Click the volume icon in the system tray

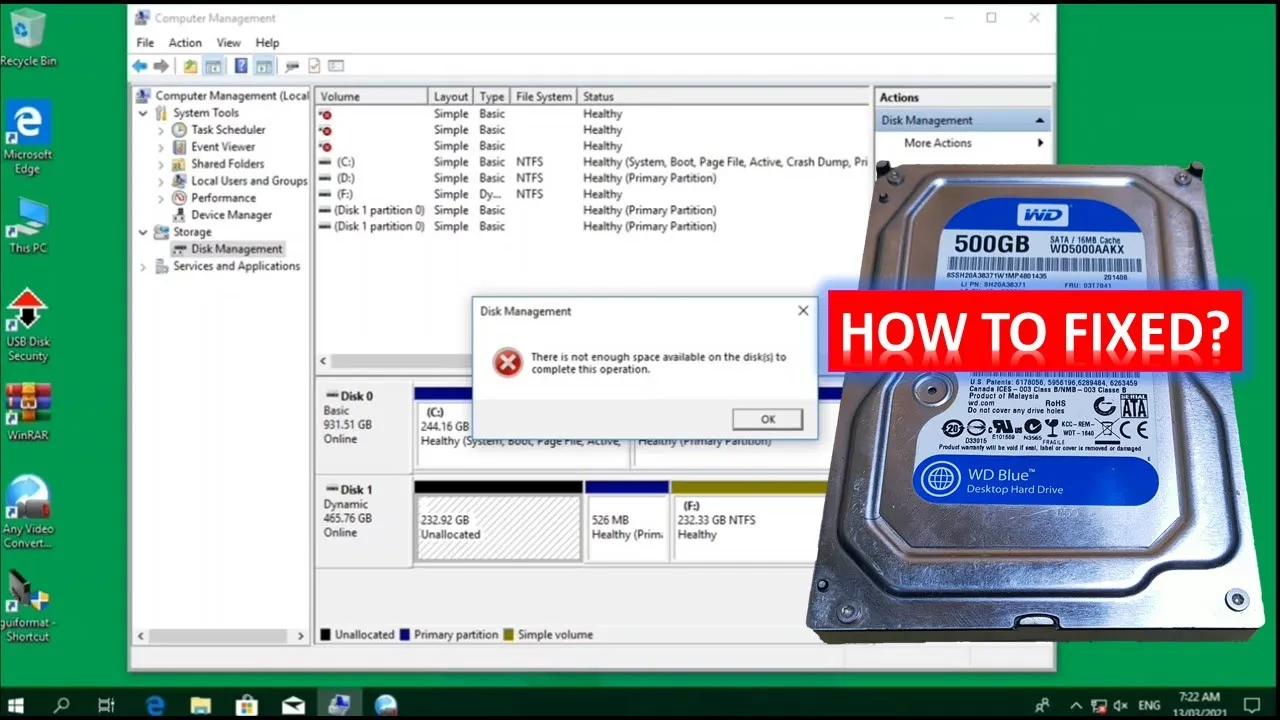coord(1121,705)
